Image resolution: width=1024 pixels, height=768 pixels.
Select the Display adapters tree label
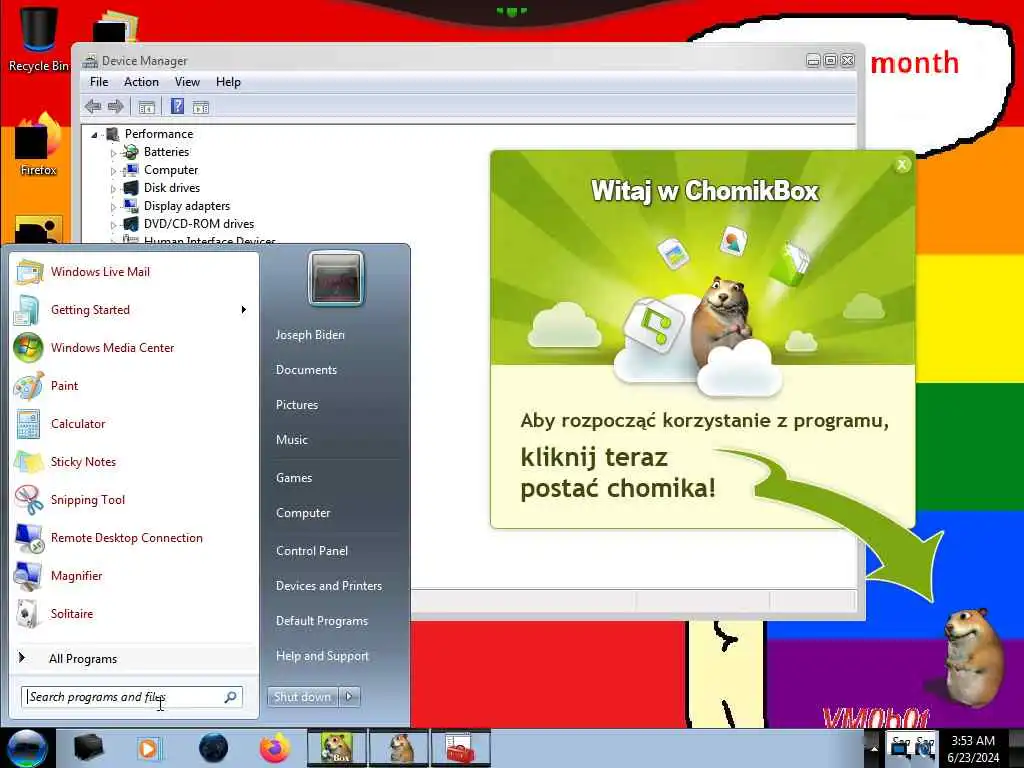(x=187, y=206)
